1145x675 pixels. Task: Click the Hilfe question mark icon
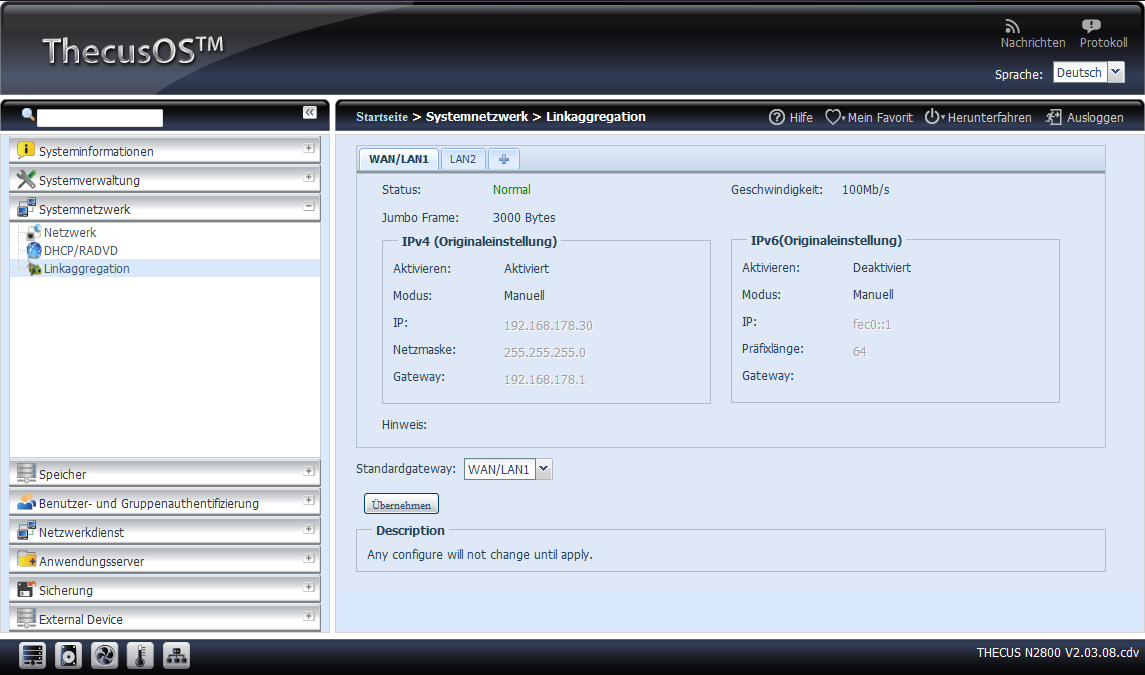click(x=777, y=117)
